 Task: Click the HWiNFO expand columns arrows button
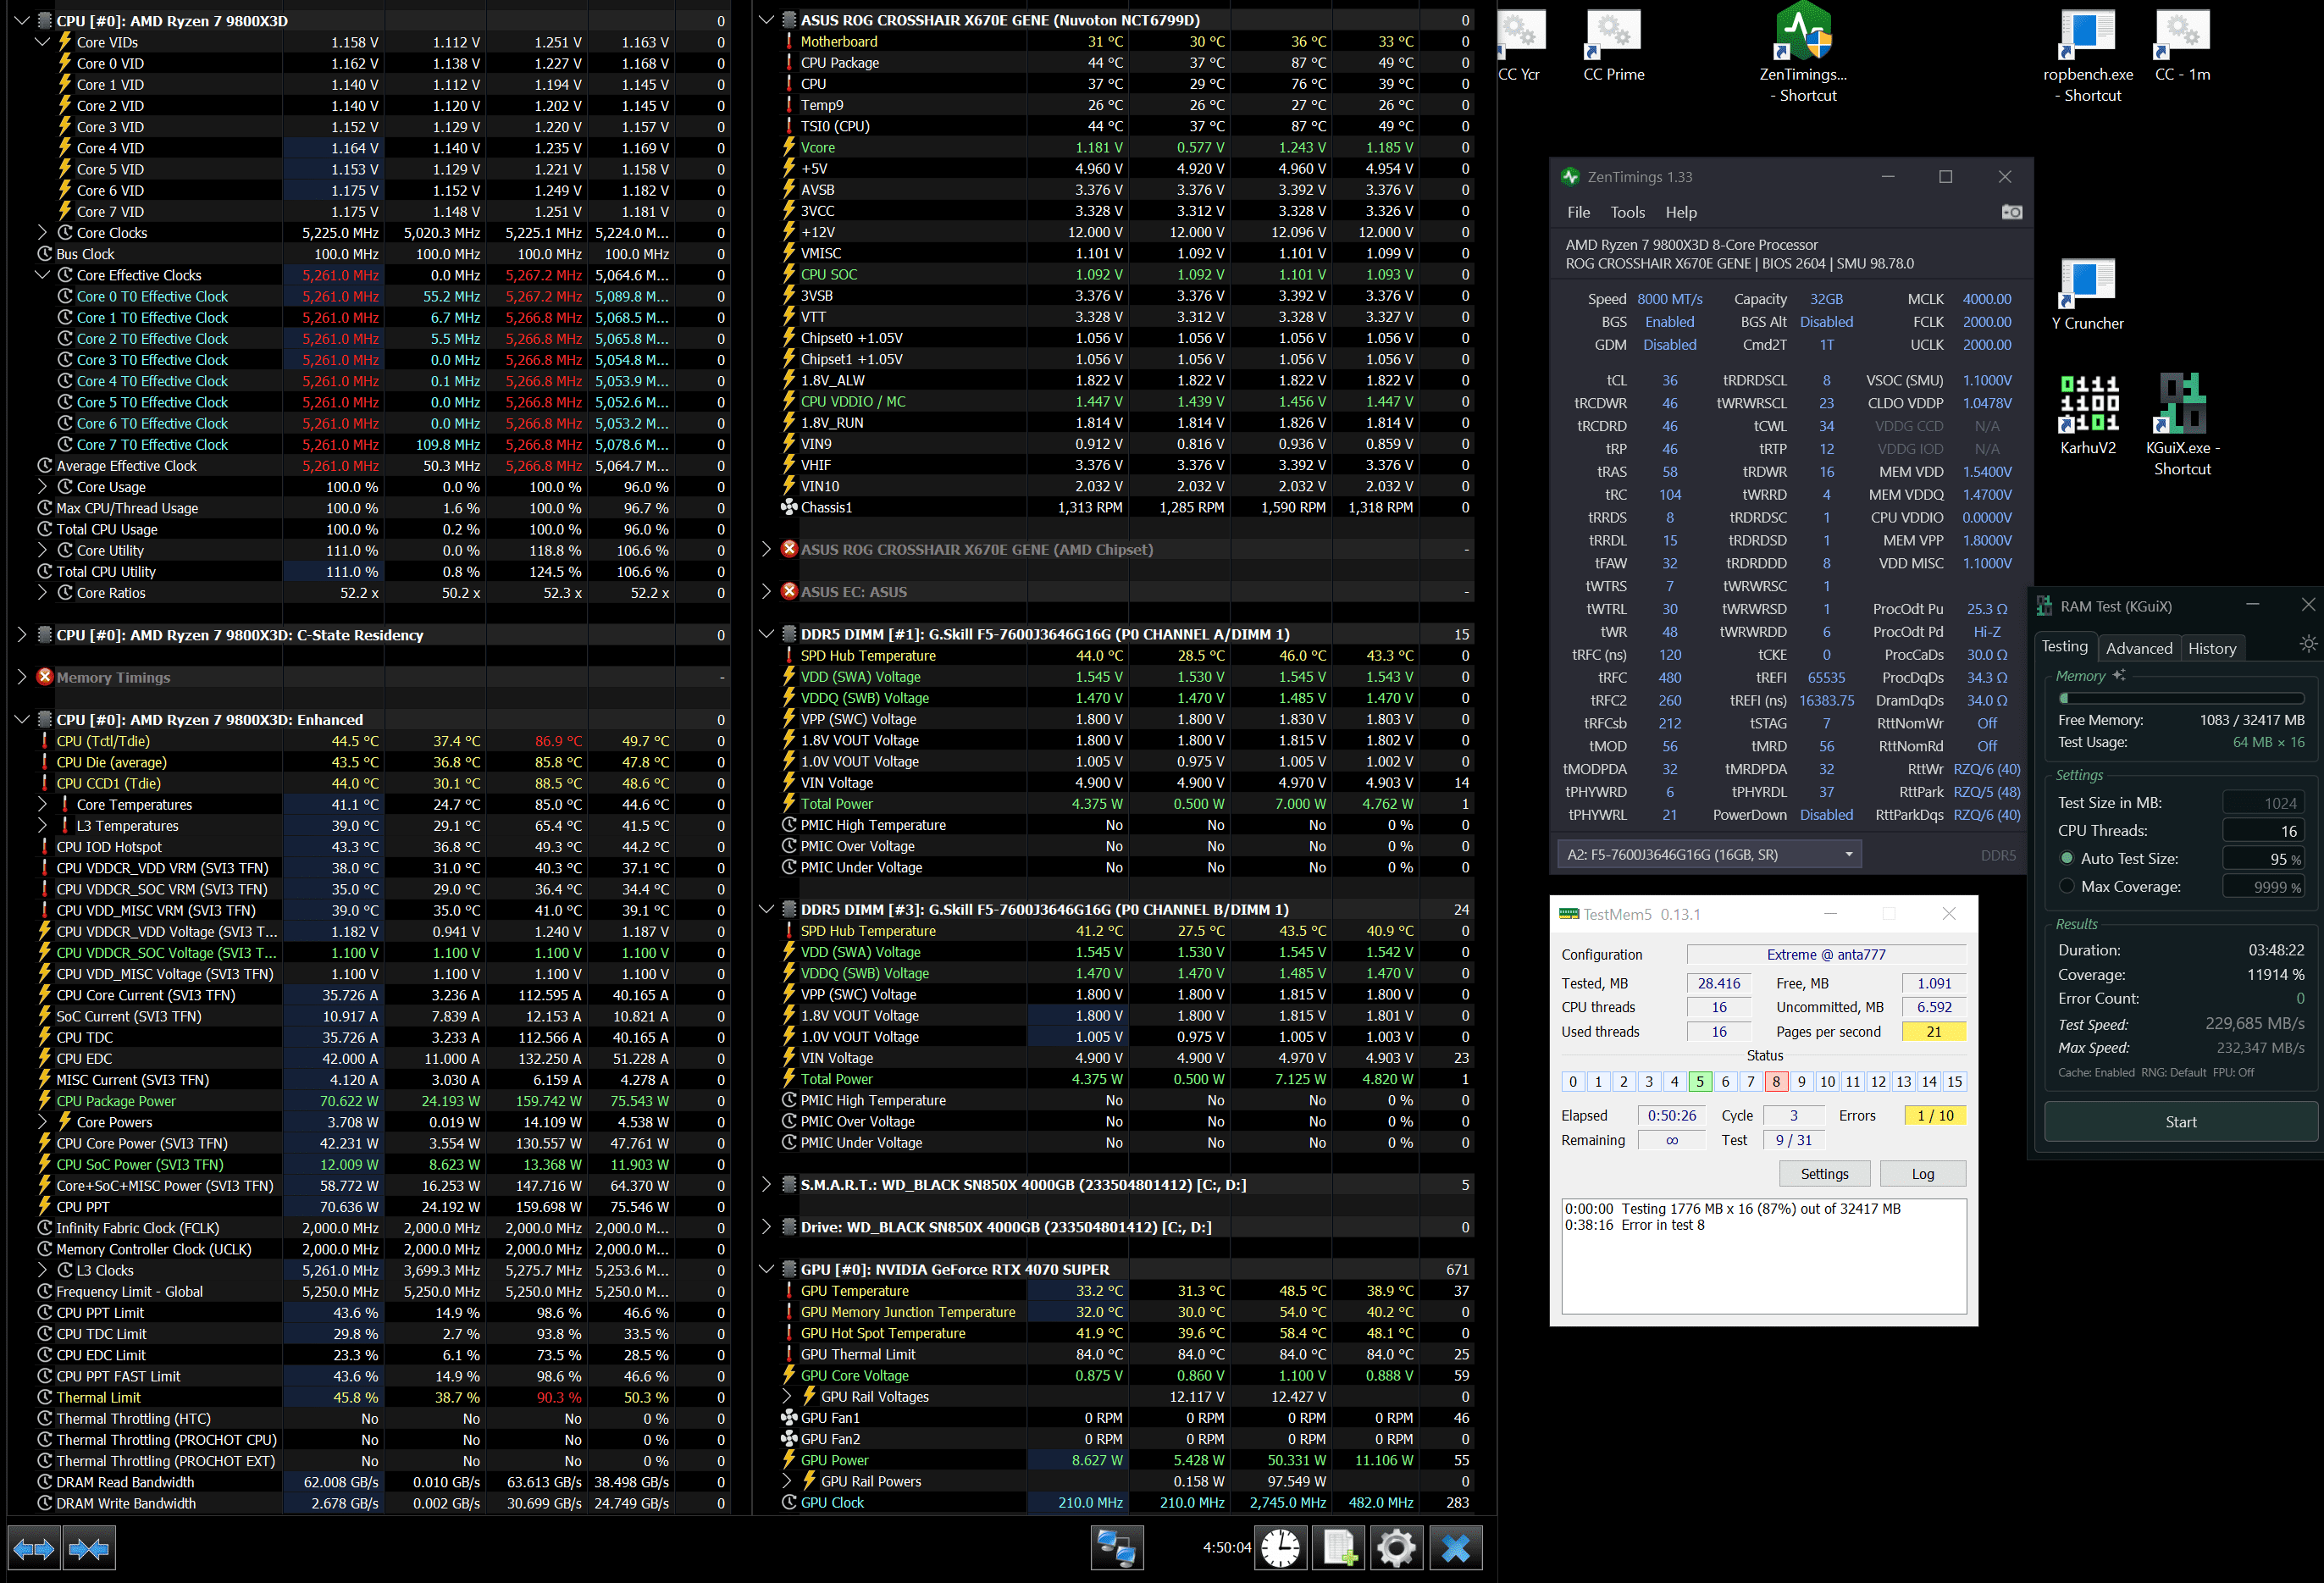(x=34, y=1549)
